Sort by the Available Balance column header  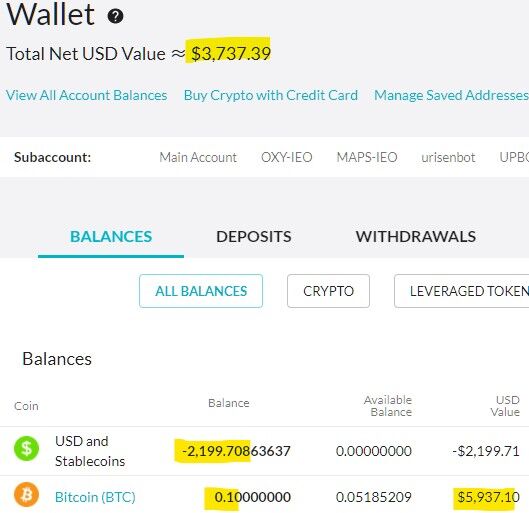[388, 406]
